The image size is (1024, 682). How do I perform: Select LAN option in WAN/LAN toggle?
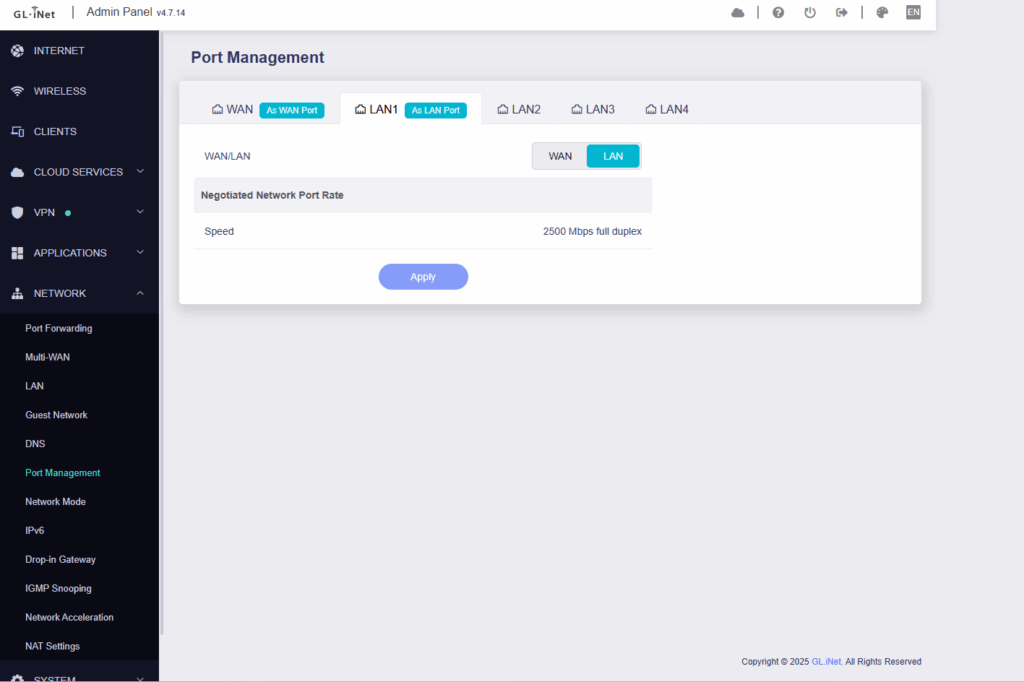pyautogui.click(x=613, y=156)
